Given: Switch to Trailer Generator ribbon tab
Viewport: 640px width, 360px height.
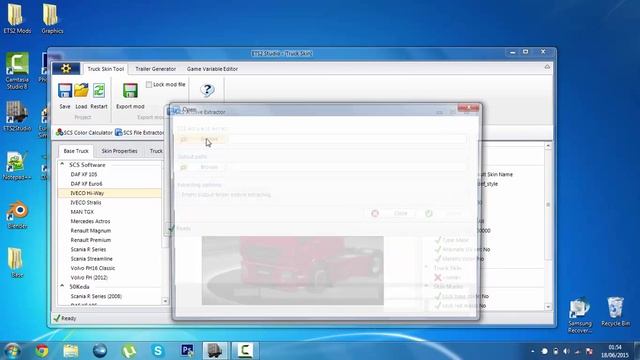Looking at the screenshot, I should coord(156,69).
